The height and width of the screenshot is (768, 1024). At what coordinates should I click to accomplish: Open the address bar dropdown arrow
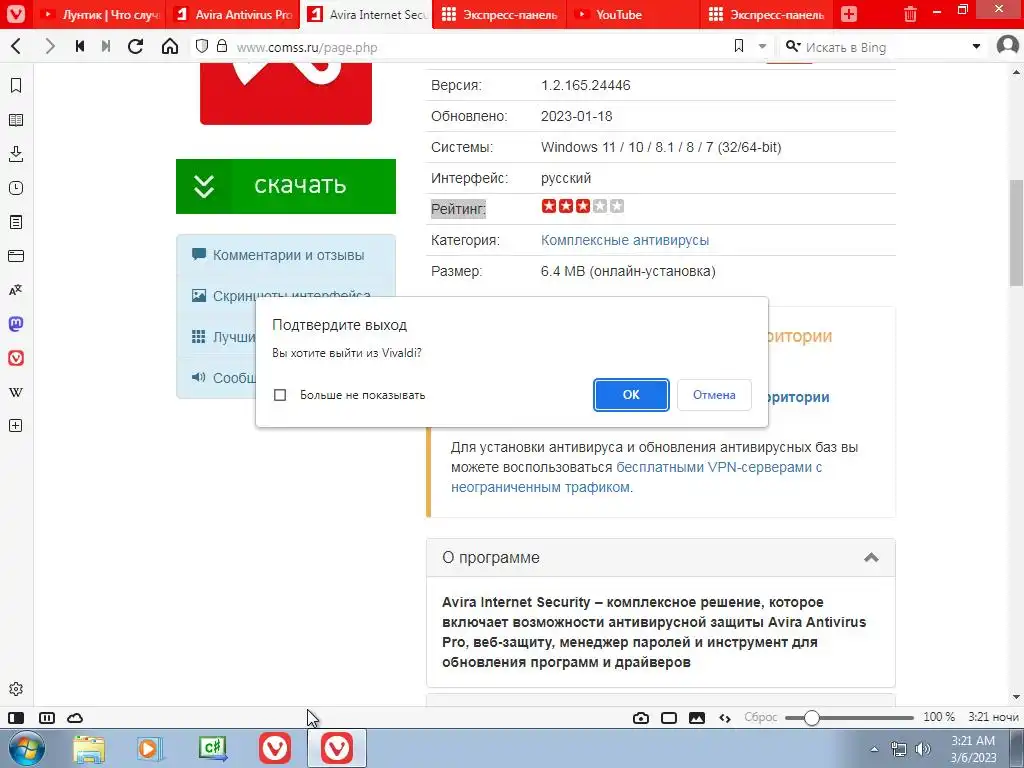click(x=762, y=46)
